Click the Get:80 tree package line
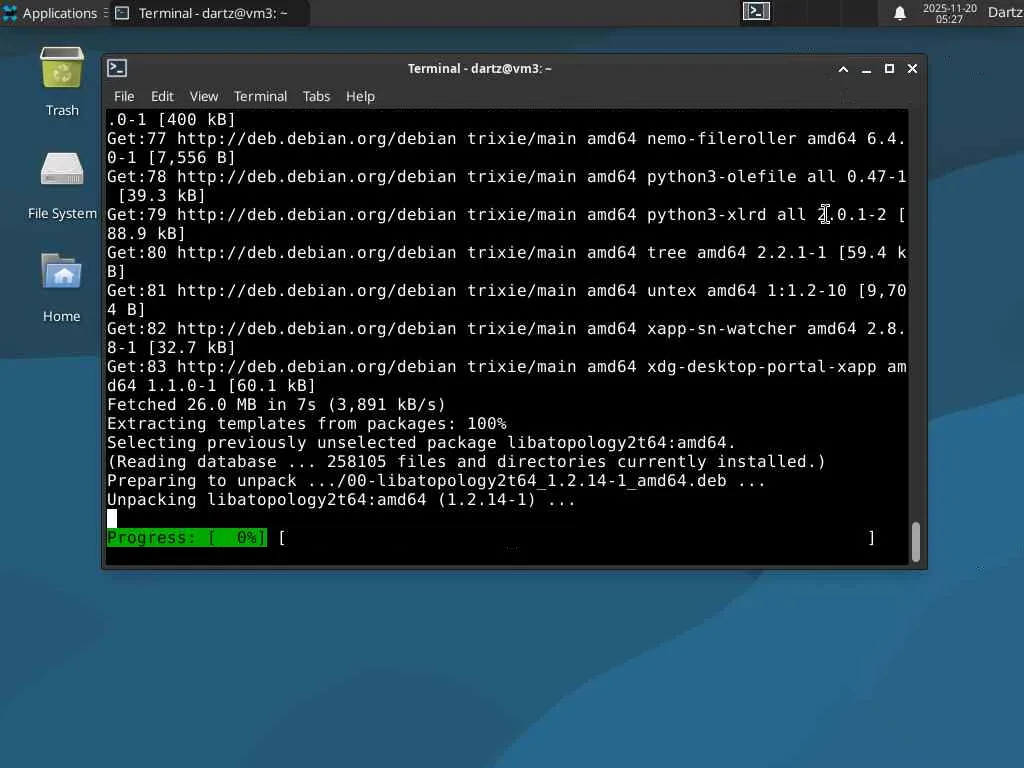Screen dimensions: 1024x768 pyautogui.click(x=507, y=262)
